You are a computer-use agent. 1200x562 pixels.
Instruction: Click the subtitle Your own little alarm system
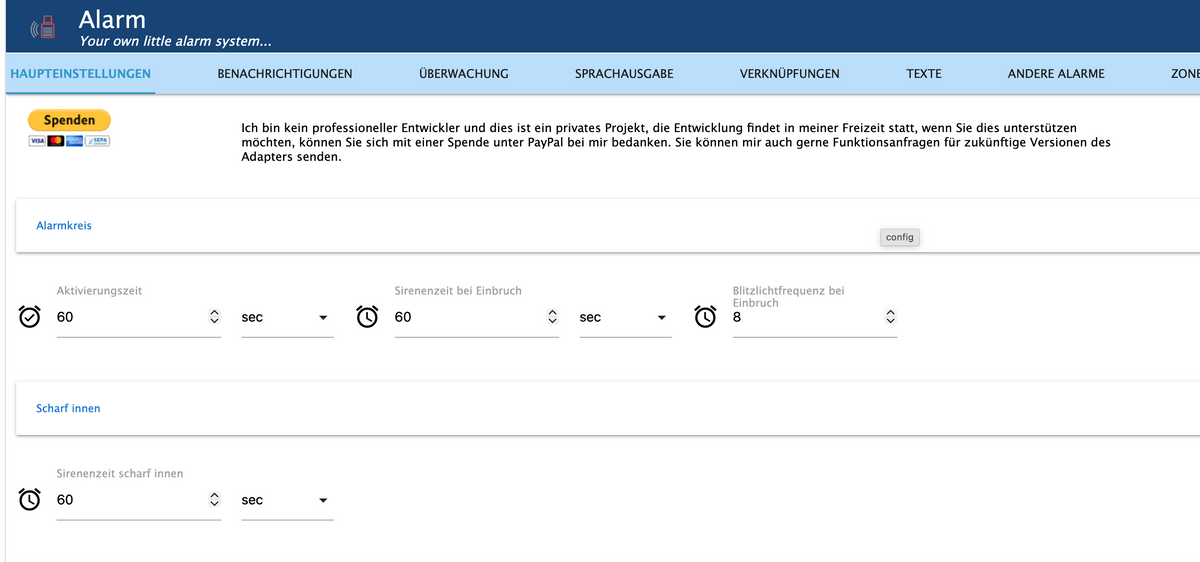tap(175, 42)
